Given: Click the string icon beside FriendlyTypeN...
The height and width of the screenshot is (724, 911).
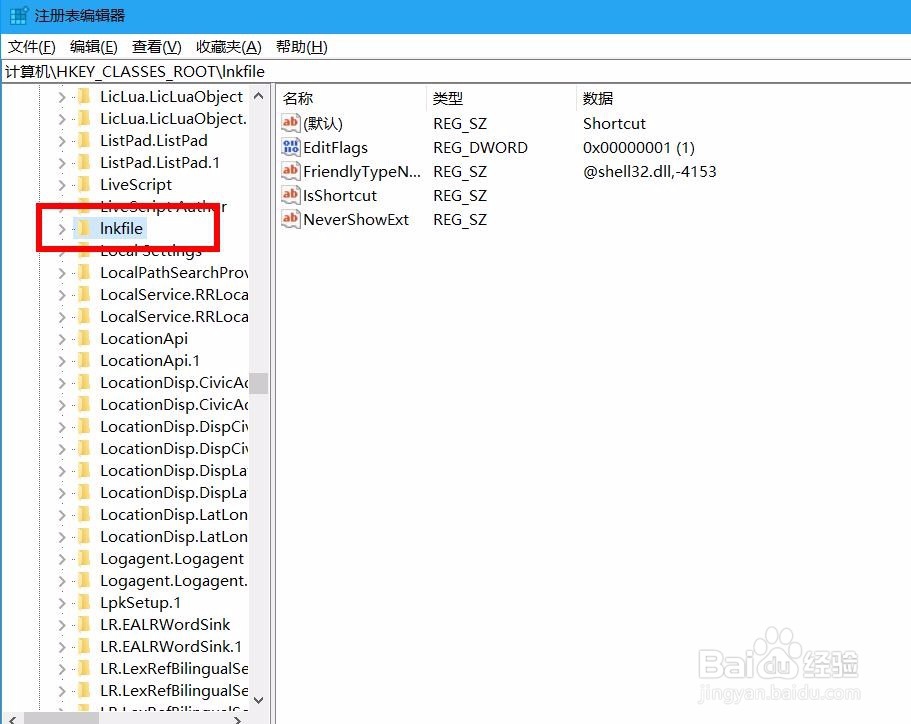Looking at the screenshot, I should tap(290, 171).
